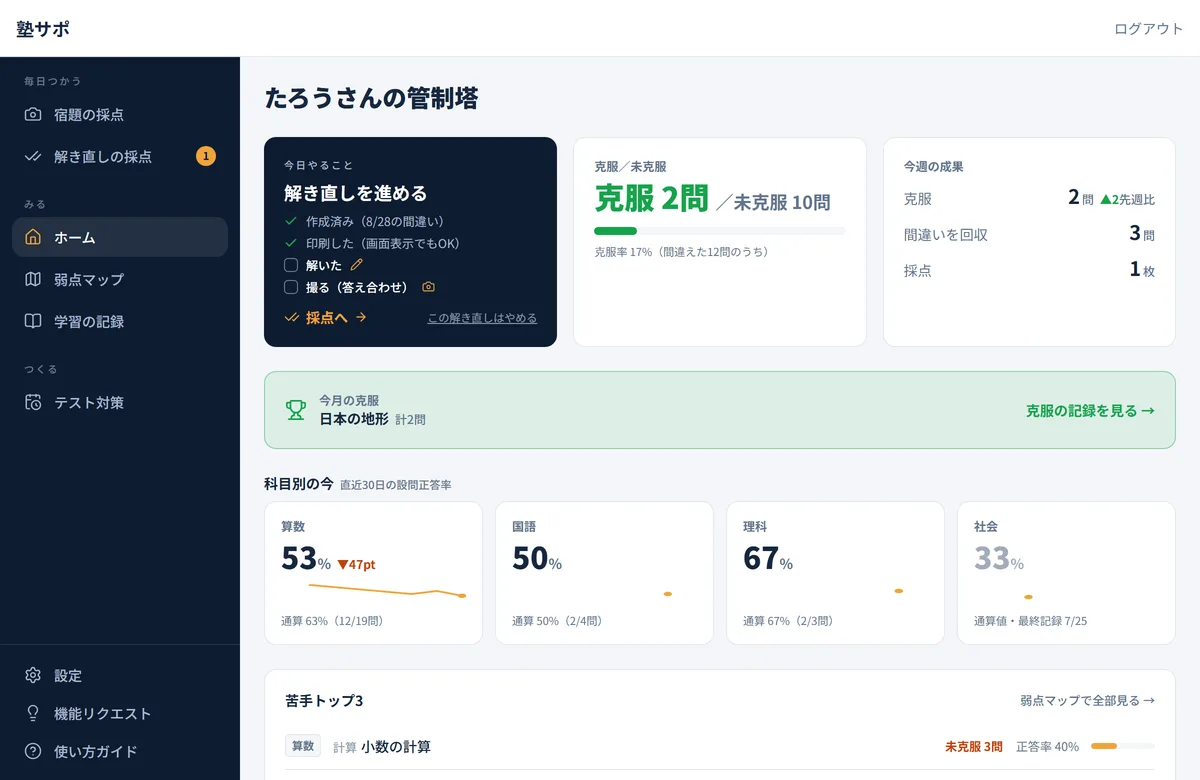Viewport: 1200px width, 780px height.
Task: Click the この解き直しはやめる link
Action: tap(482, 318)
